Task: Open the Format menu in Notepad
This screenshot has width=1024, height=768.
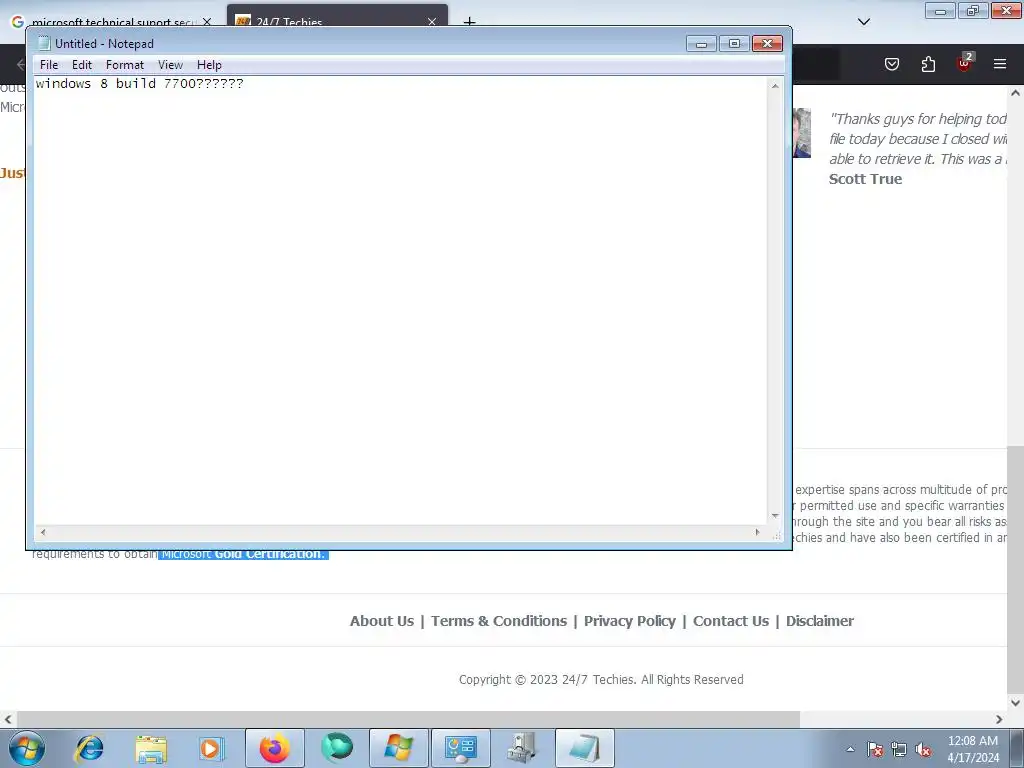Action: (x=125, y=65)
